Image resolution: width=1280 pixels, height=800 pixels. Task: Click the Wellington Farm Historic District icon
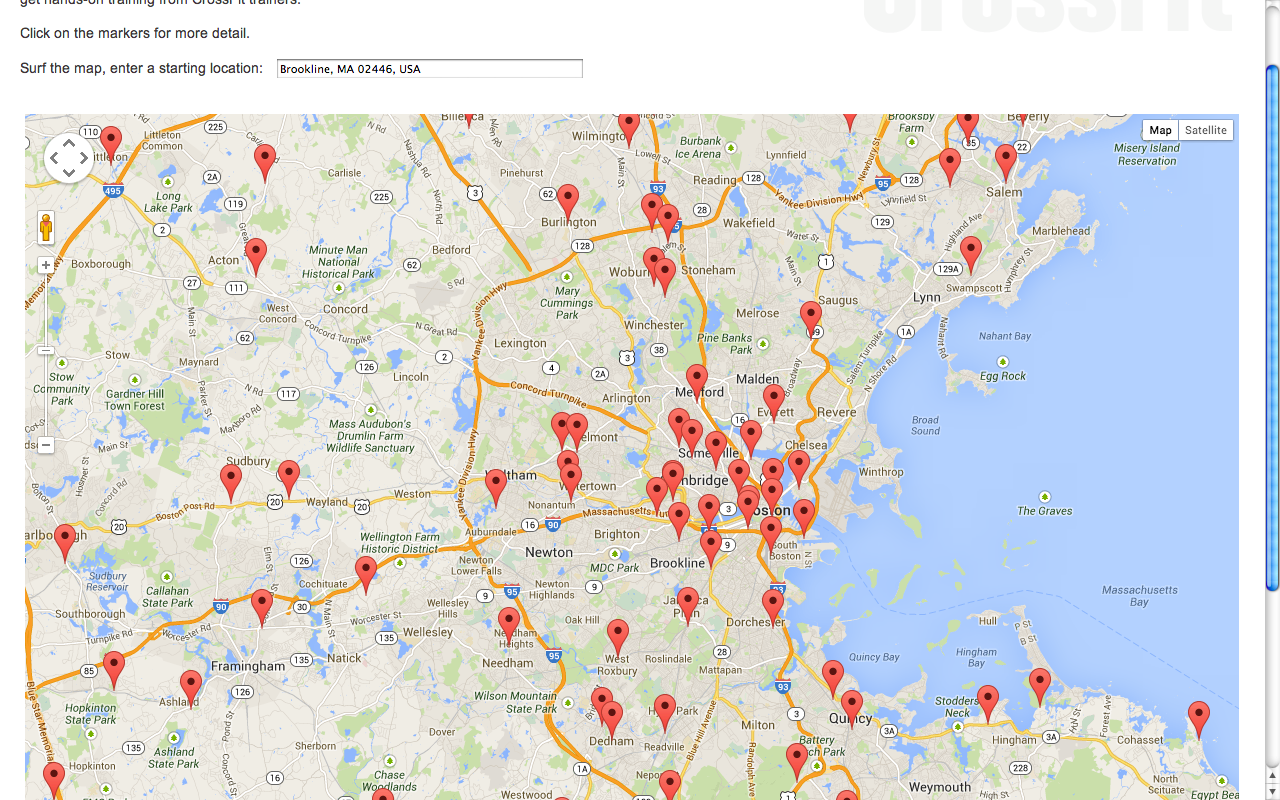coord(400,563)
